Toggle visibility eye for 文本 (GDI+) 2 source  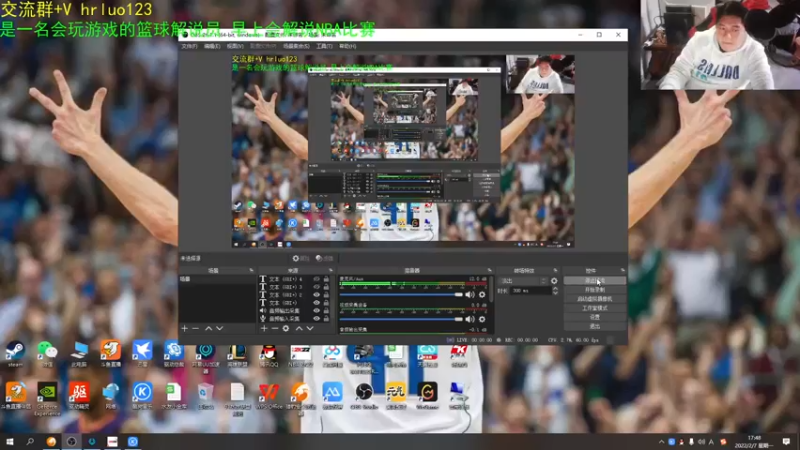[x=316, y=295]
